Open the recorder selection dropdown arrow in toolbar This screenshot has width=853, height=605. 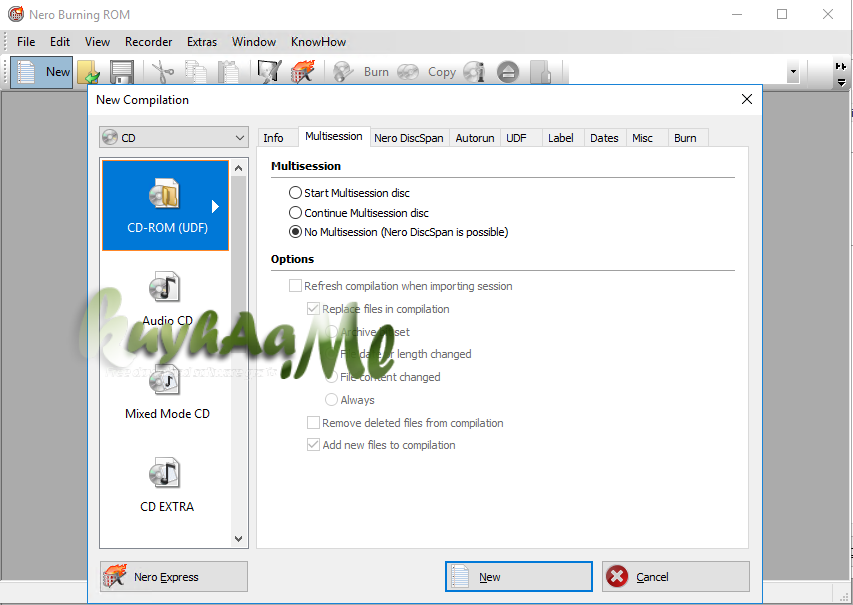tap(793, 72)
